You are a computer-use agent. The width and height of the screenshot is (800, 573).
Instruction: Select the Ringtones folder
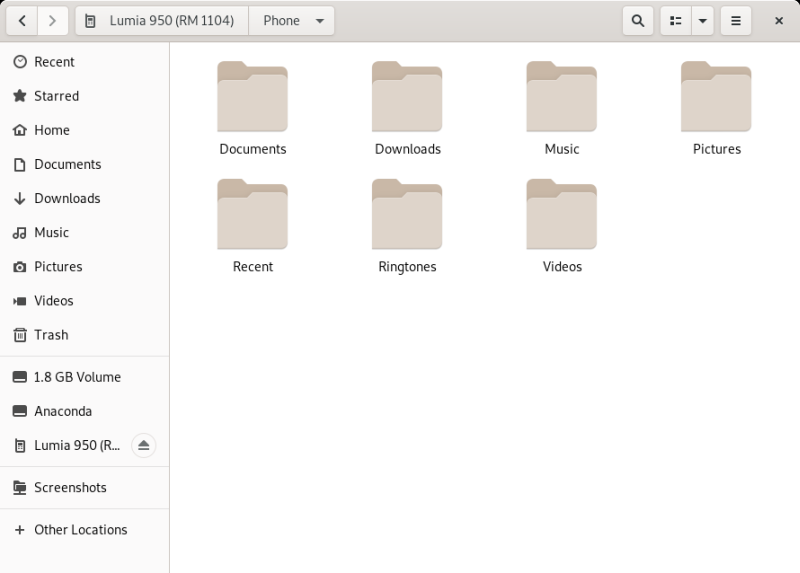tap(407, 225)
